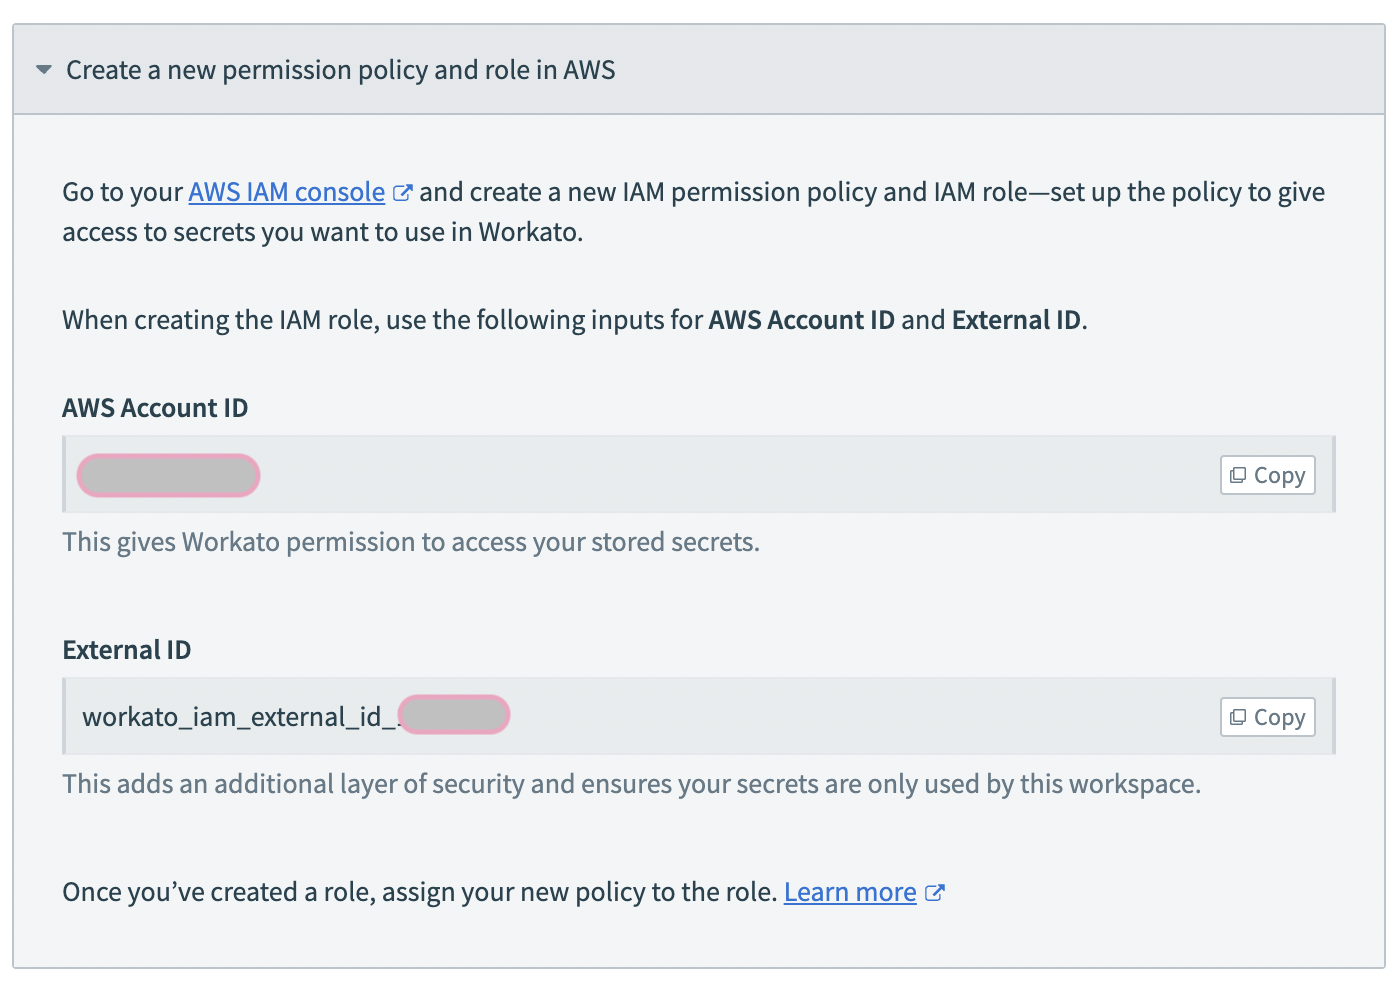
Task: Follow the Learn more link
Action: point(850,891)
